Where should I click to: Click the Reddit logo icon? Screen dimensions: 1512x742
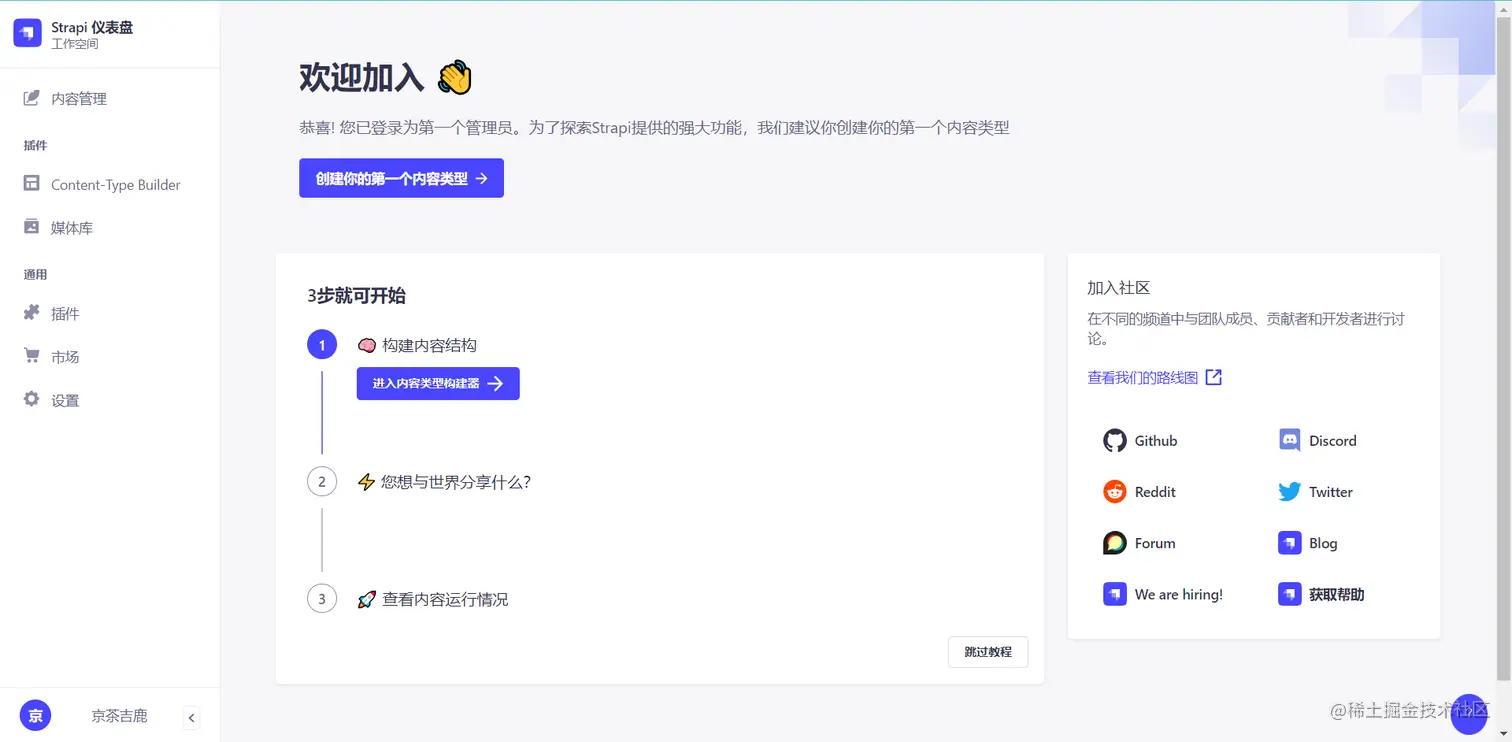[1115, 492]
